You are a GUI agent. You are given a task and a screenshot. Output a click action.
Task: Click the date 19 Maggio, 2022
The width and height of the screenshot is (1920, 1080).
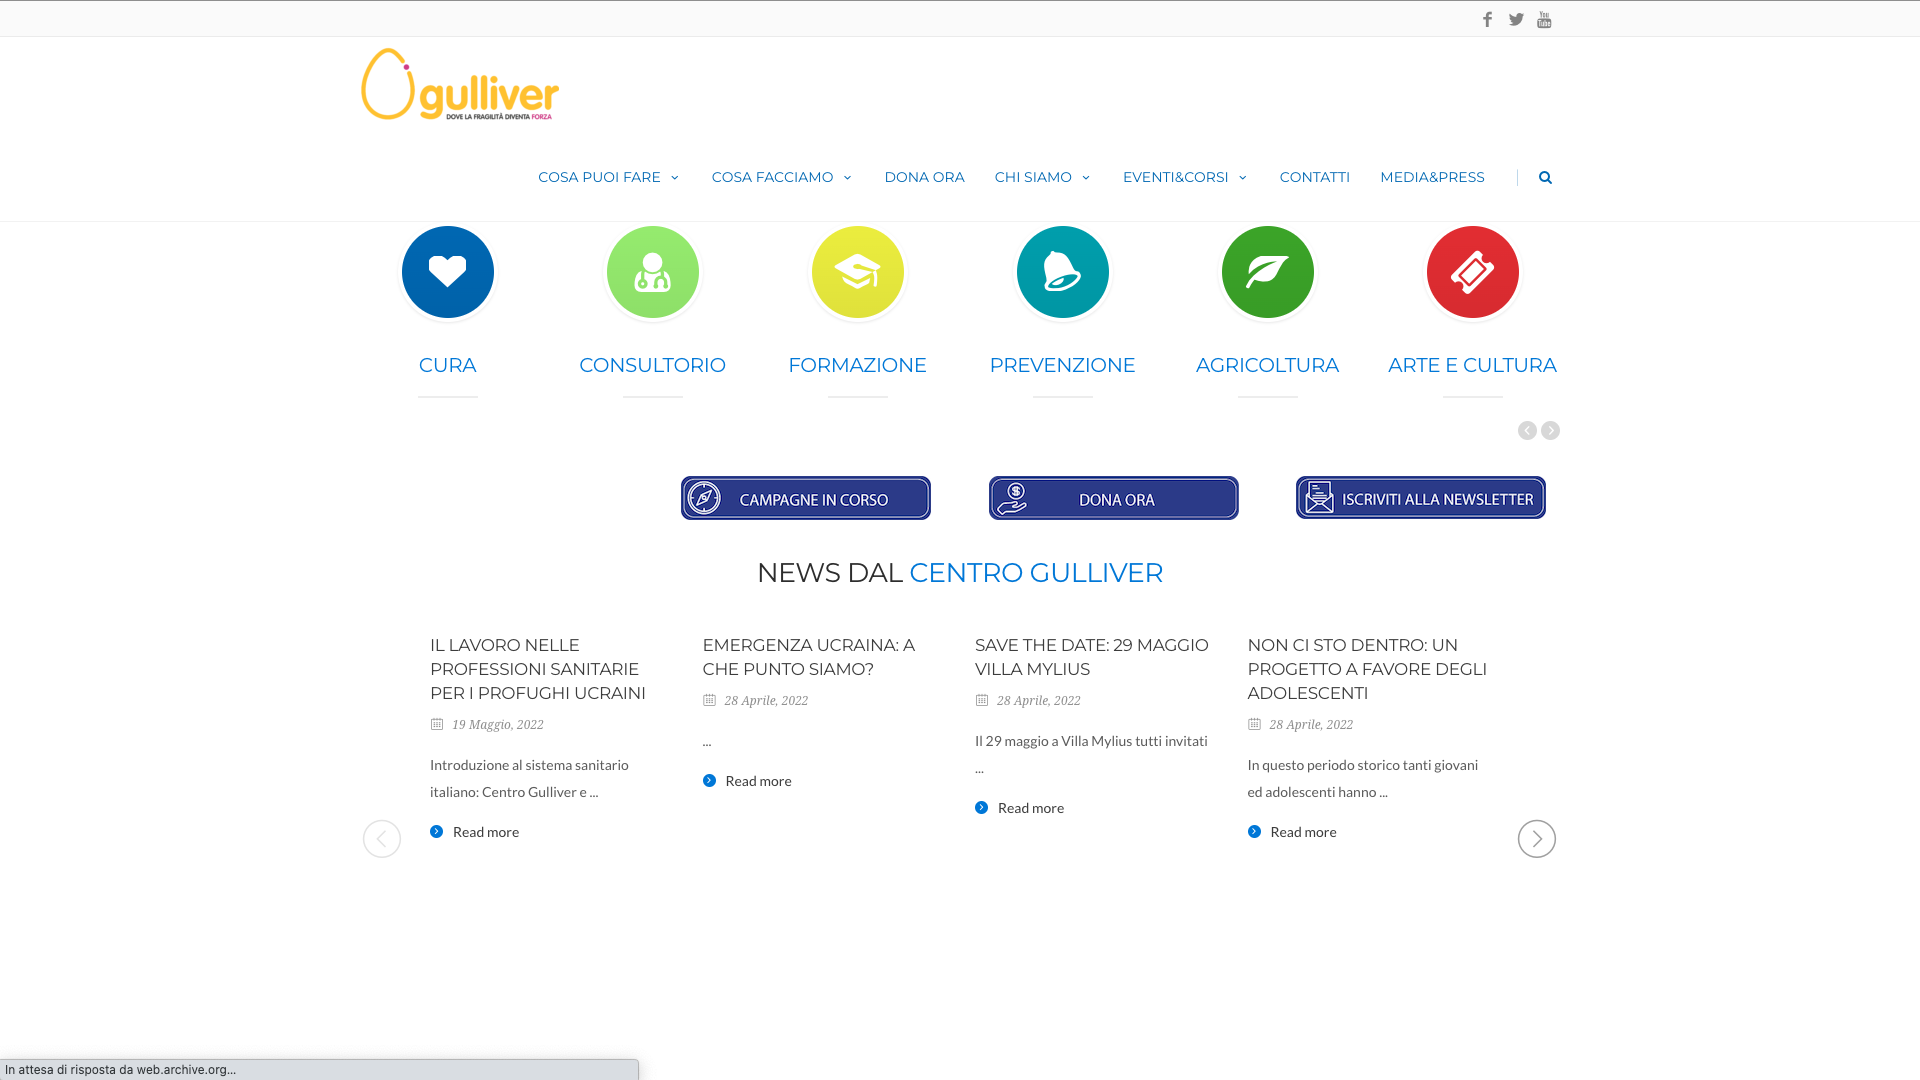[x=498, y=725]
